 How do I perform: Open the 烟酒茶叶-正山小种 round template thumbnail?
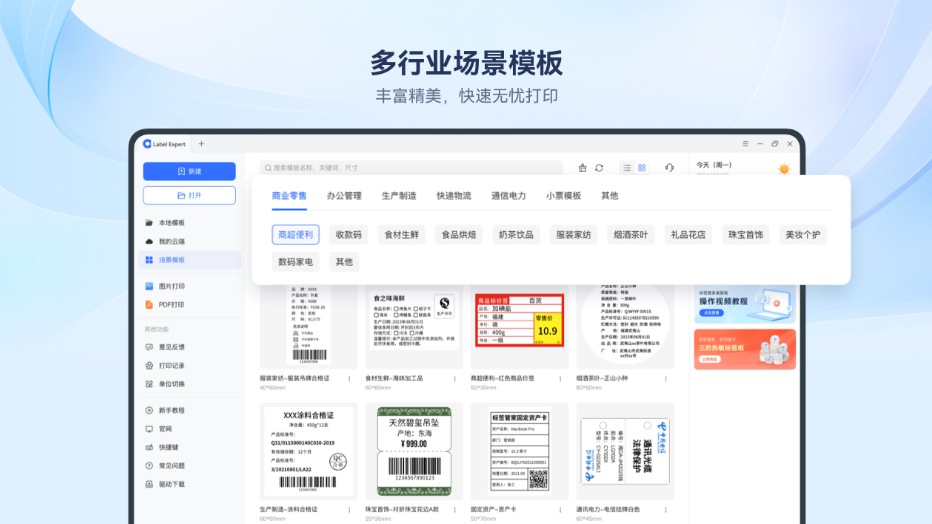[x=625, y=326]
